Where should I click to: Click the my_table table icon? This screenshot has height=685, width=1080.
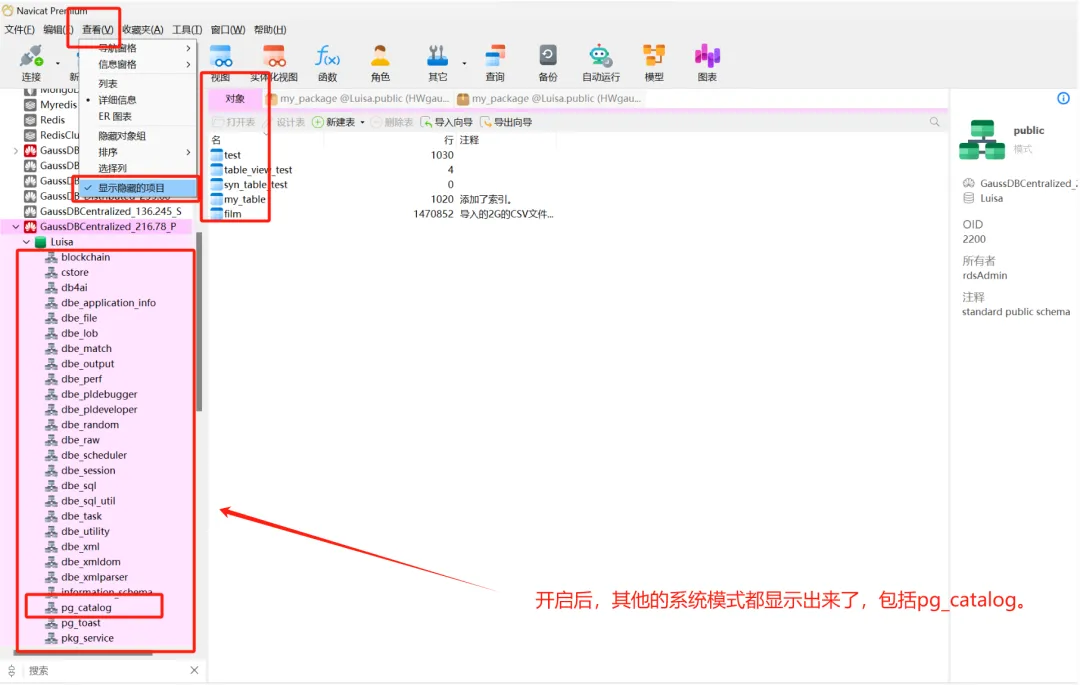pyautogui.click(x=217, y=199)
